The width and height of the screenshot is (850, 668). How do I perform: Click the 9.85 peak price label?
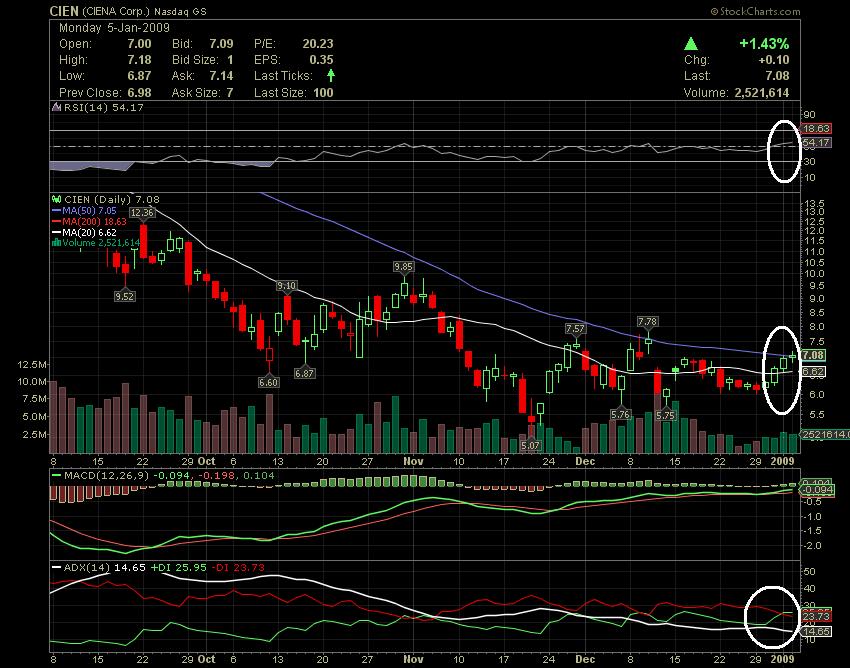403,266
